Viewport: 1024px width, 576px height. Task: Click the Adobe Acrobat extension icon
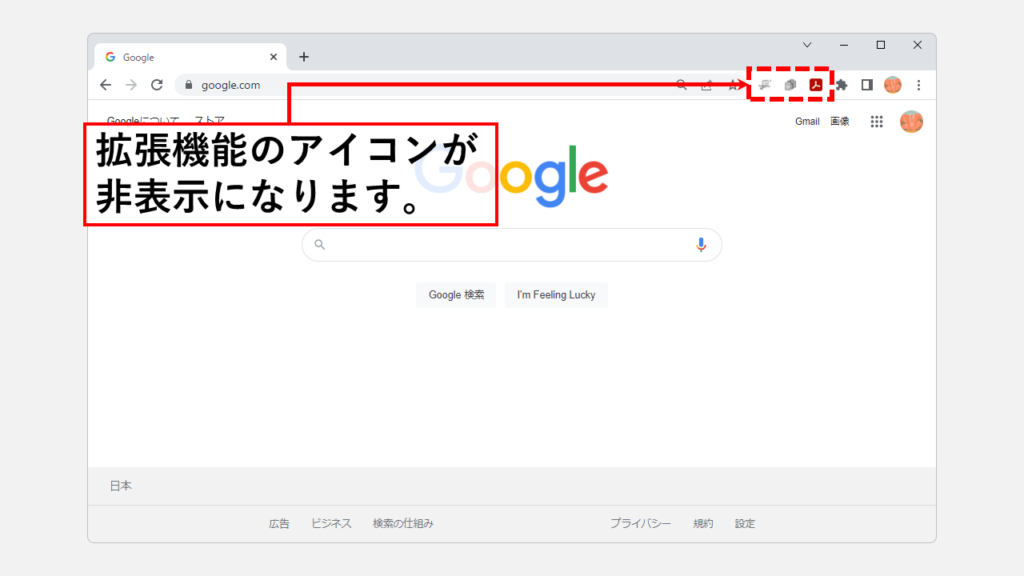(x=816, y=85)
